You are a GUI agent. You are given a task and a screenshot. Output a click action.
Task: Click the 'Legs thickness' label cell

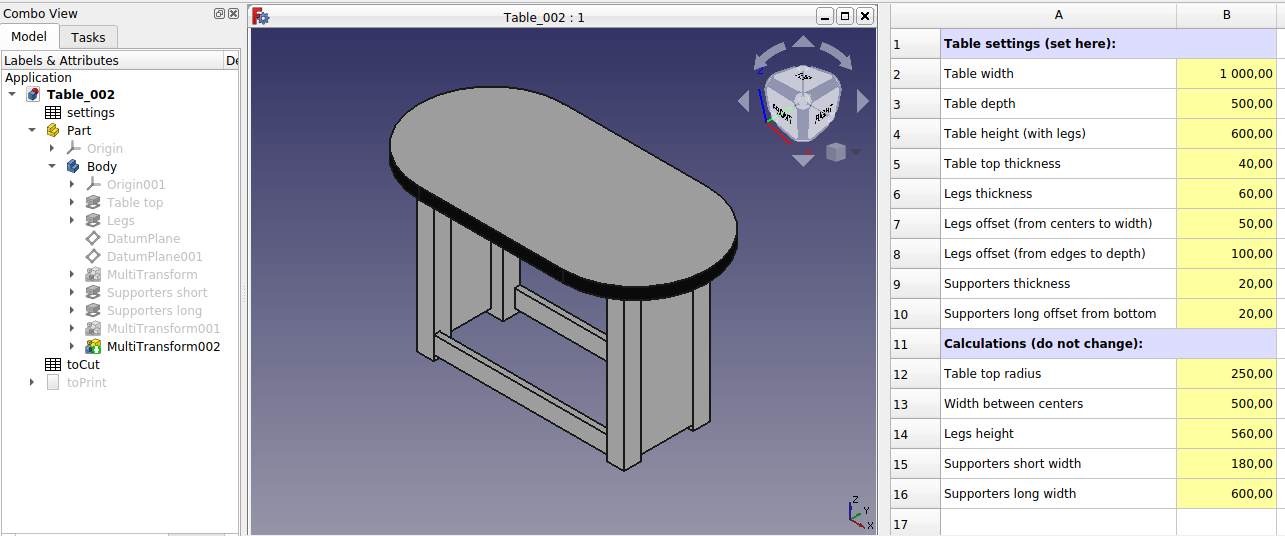[1058, 194]
